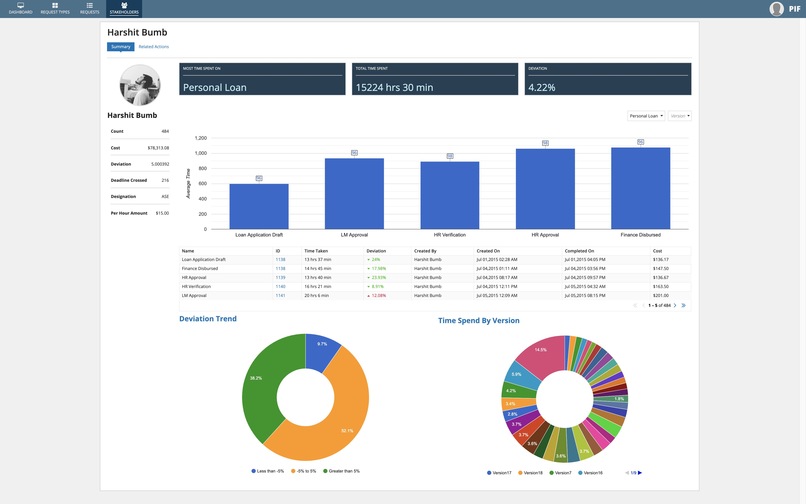Click the Loan Application Draft bar

click(x=259, y=206)
